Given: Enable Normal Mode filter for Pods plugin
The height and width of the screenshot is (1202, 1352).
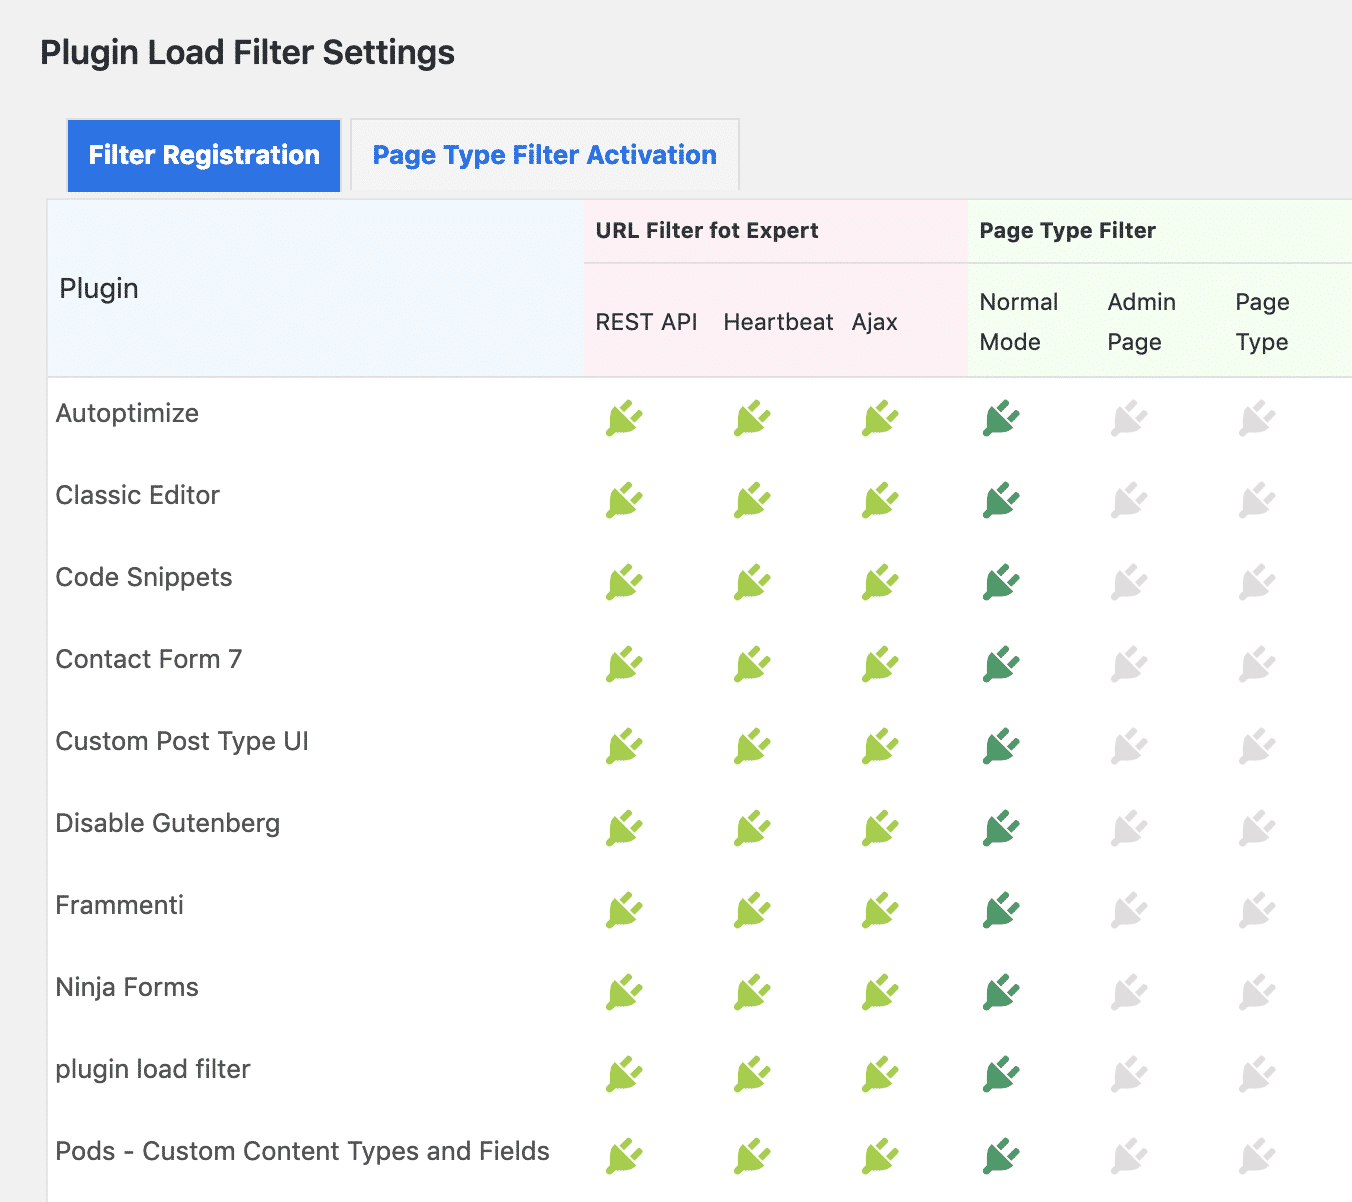Looking at the screenshot, I should point(1000,1156).
